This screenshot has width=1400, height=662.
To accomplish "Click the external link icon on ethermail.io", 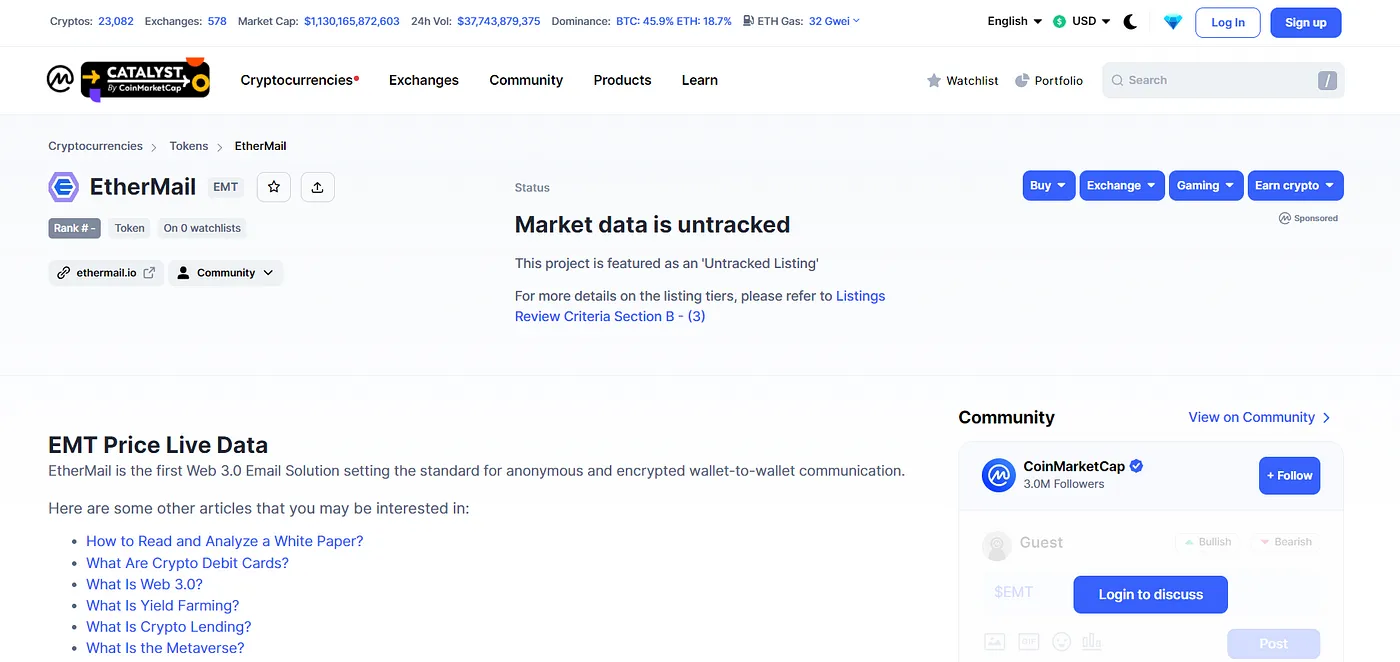I will (149, 273).
